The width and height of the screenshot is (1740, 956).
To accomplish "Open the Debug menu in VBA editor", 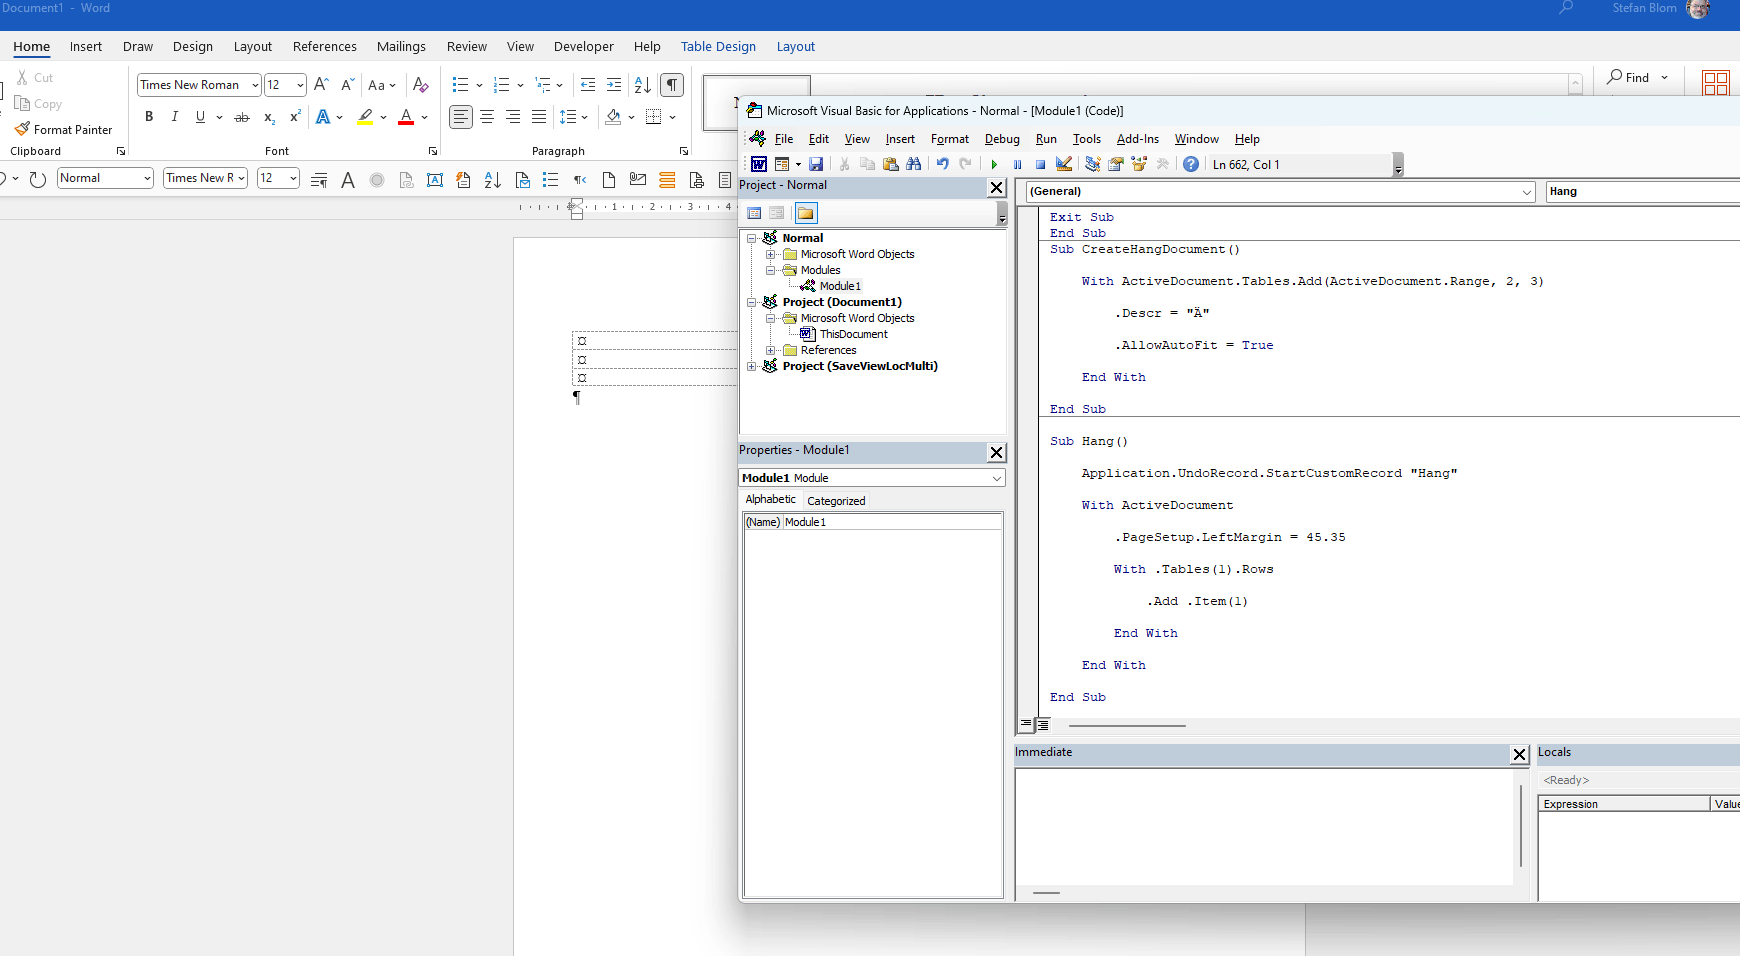I will click(x=1002, y=139).
